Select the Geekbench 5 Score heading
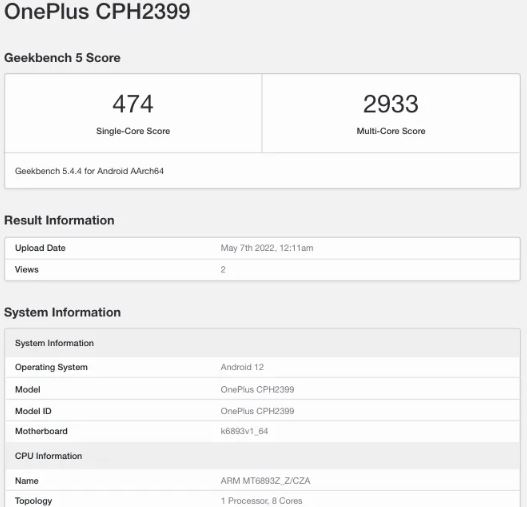Viewport: 527px width, 507px height. (x=62, y=58)
